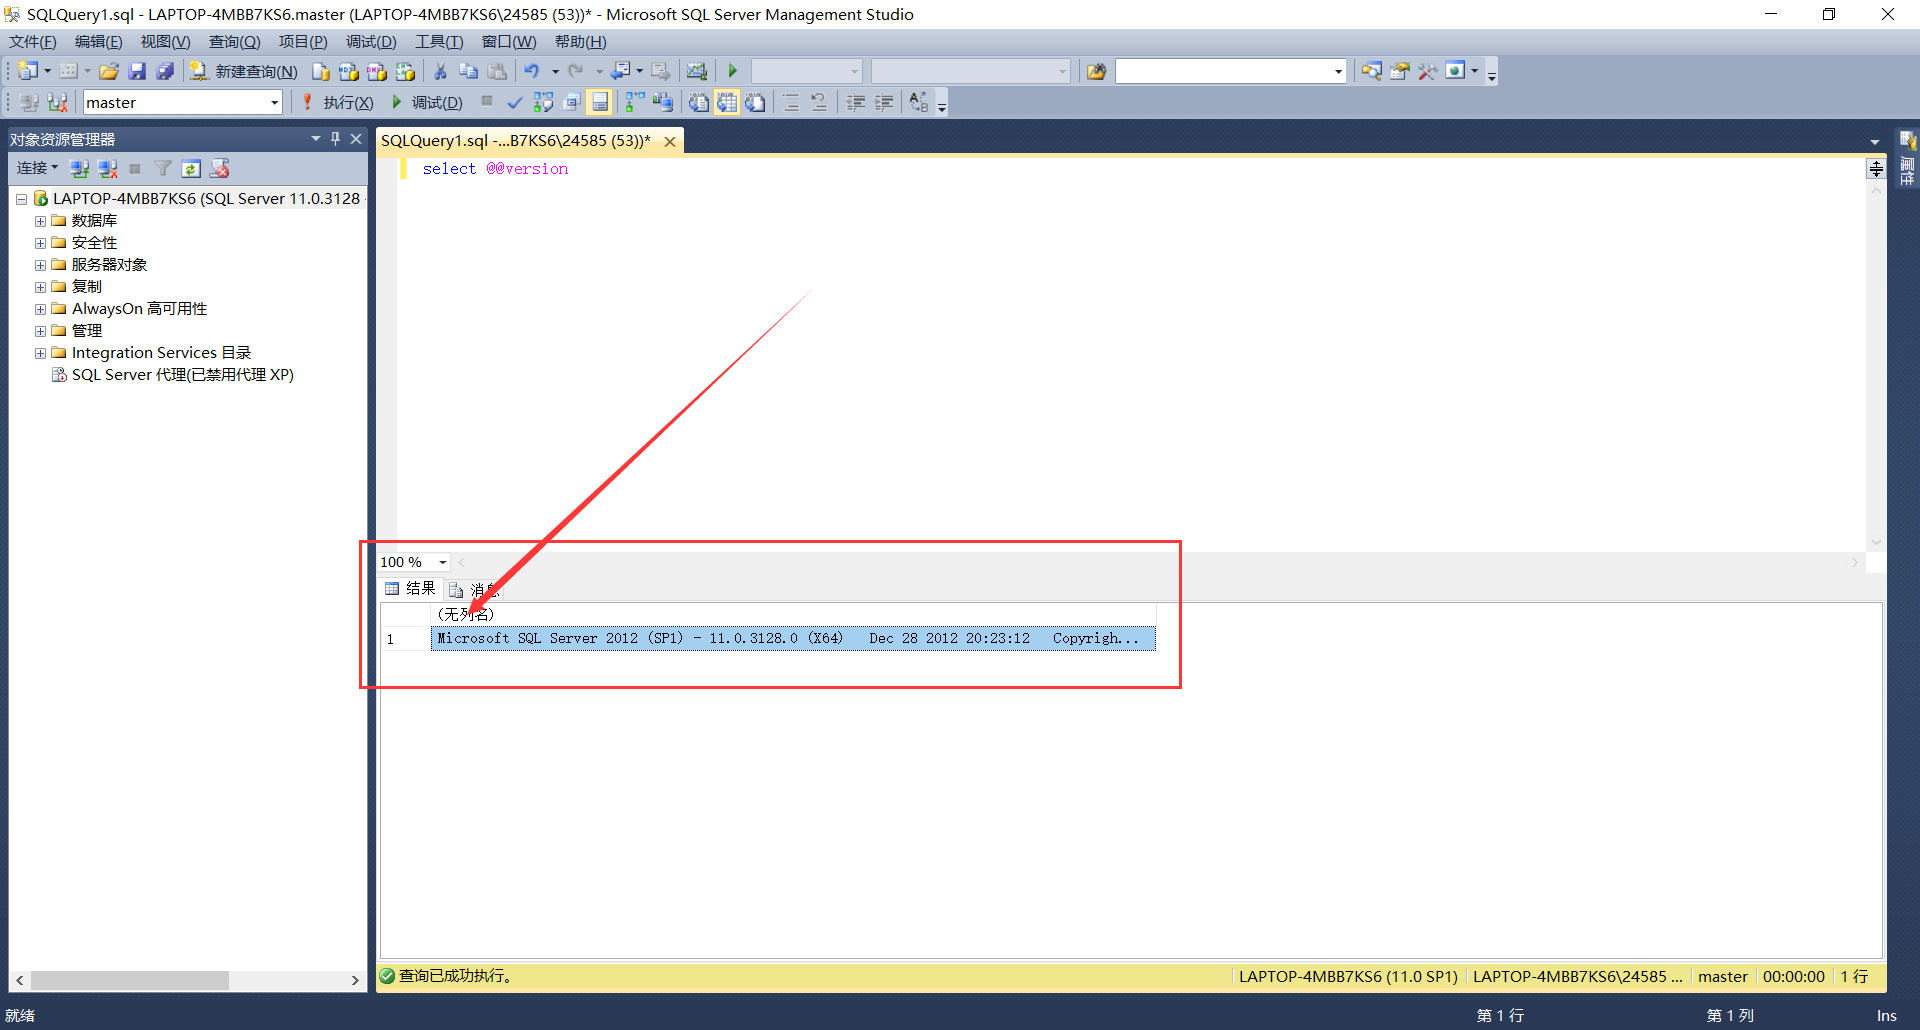This screenshot has width=1920, height=1030.
Task: Click the Change Connection icon in SQL toolbar
Action: click(57, 102)
